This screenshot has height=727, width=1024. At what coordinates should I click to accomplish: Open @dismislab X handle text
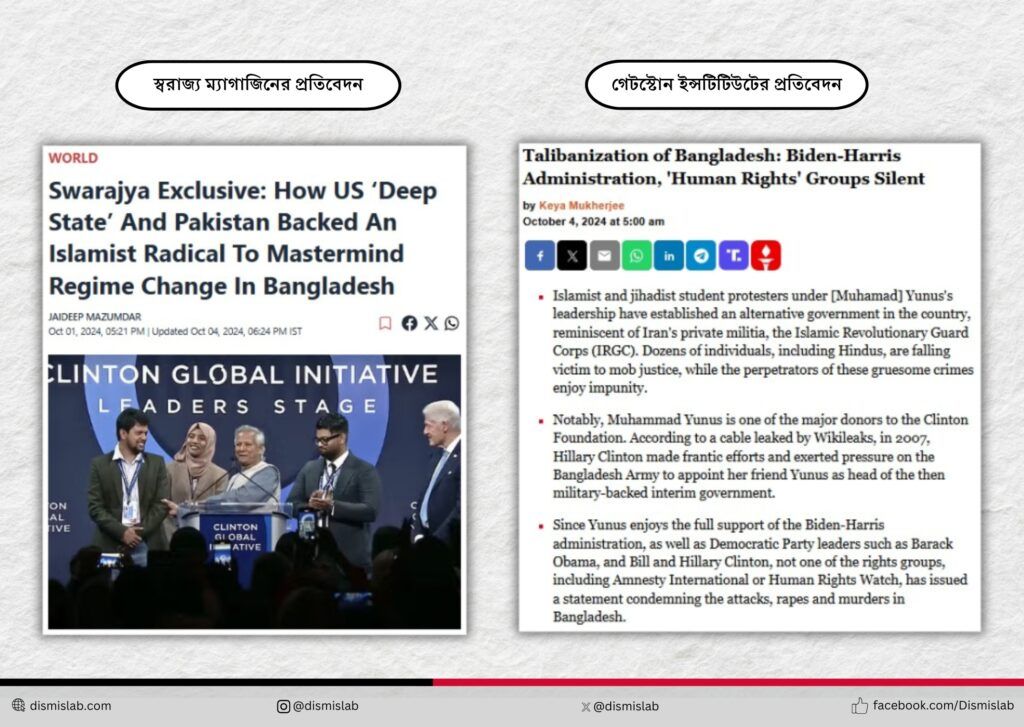coord(626,707)
